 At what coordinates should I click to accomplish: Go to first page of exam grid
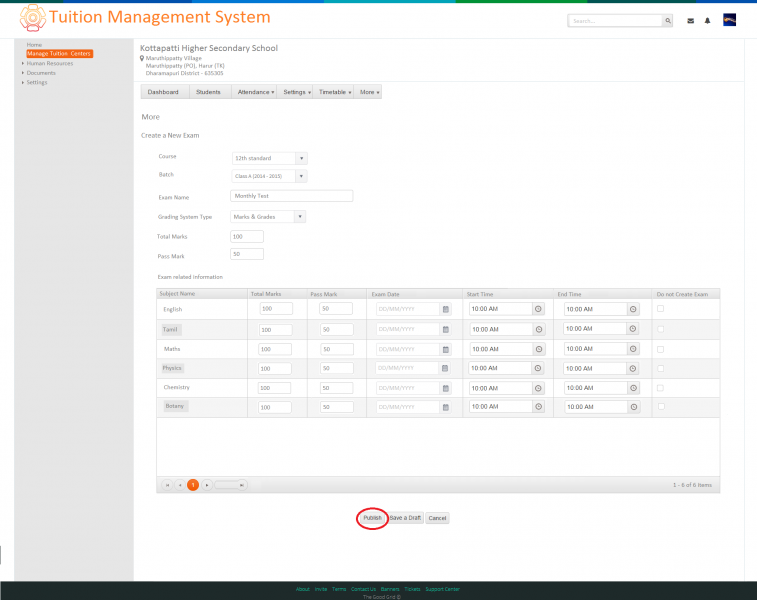(x=167, y=485)
